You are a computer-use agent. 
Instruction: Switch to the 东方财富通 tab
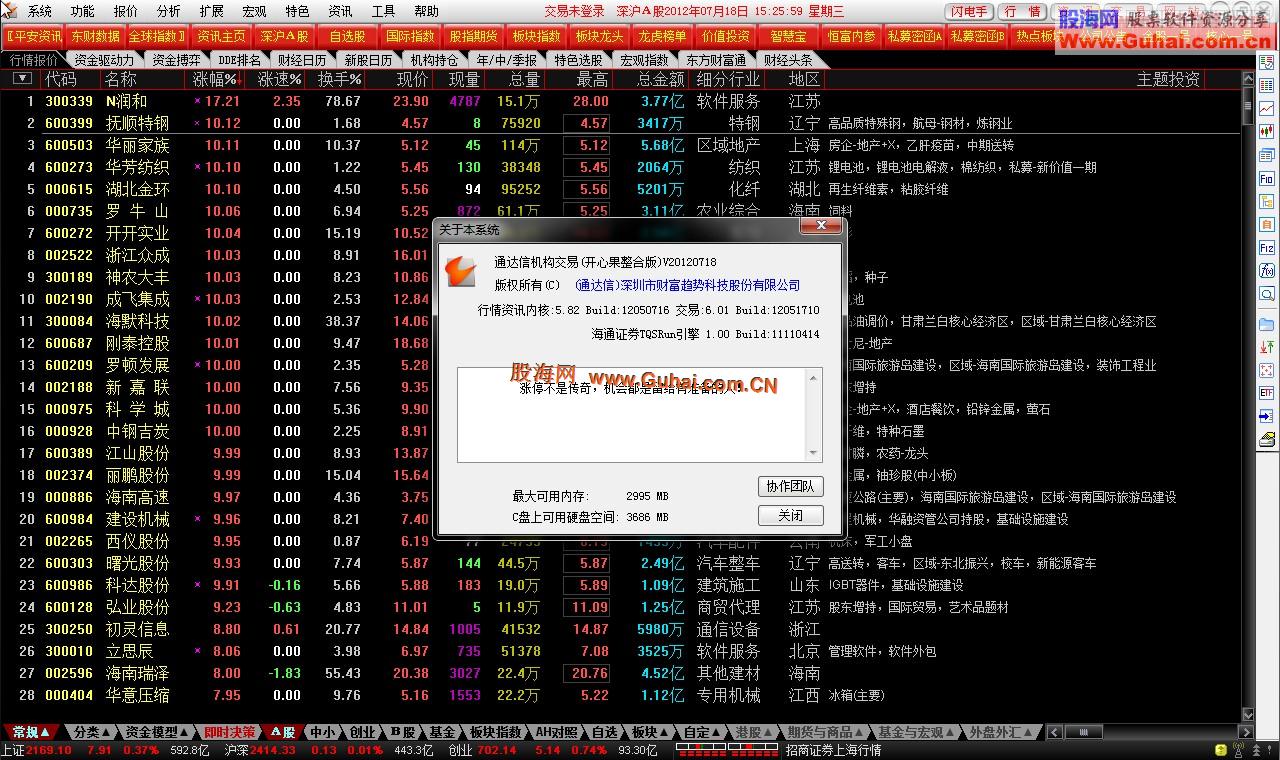tap(716, 59)
